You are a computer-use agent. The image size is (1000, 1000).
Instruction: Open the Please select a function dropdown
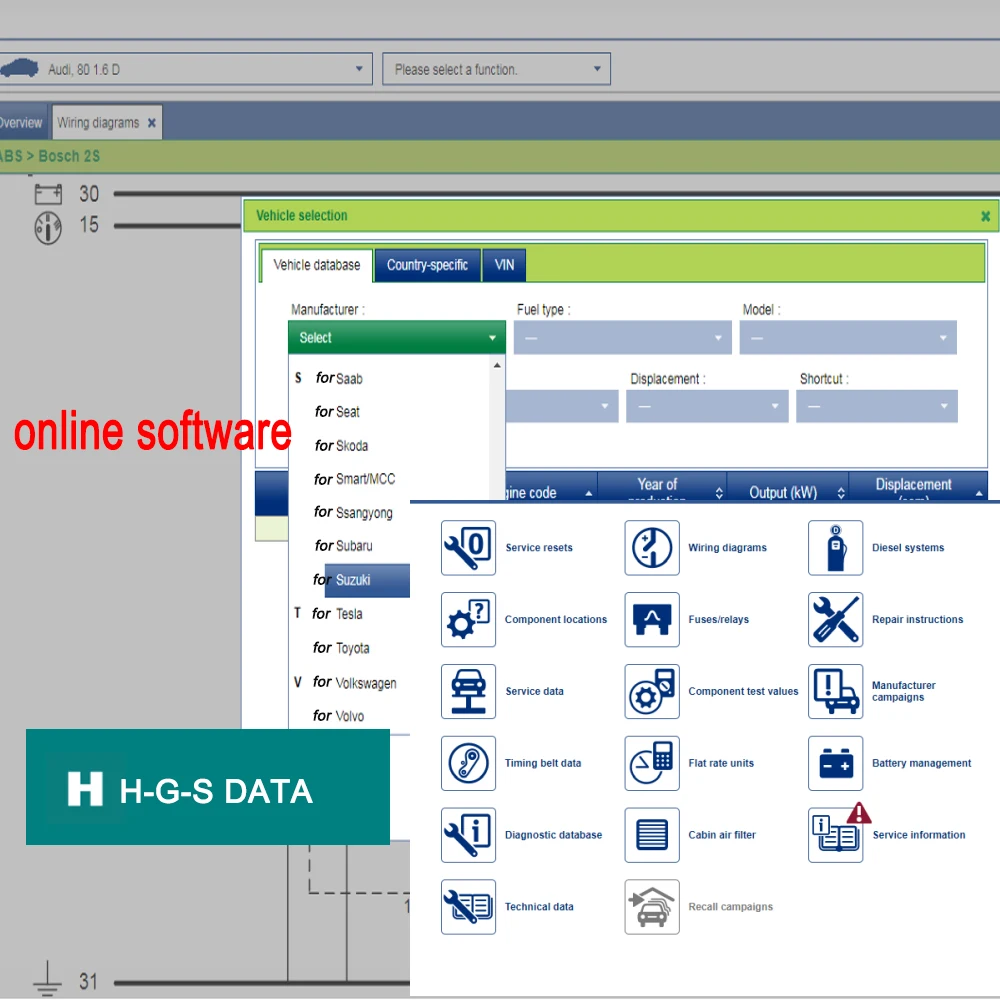(x=496, y=69)
